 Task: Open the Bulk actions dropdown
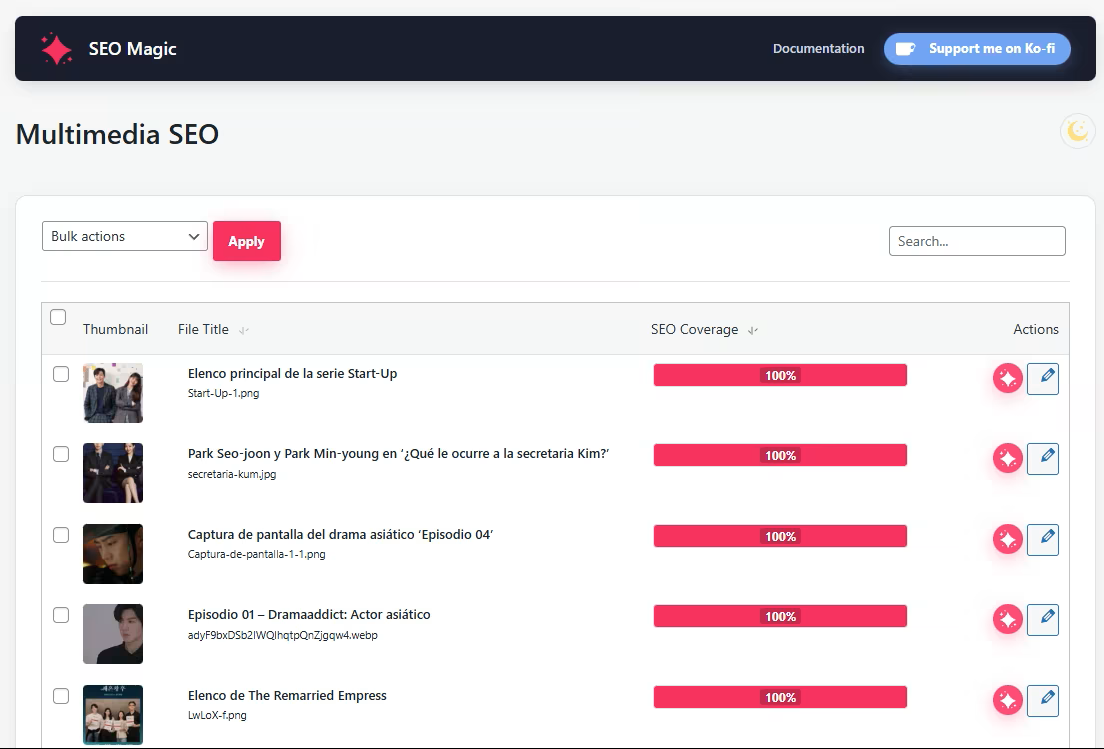click(124, 236)
